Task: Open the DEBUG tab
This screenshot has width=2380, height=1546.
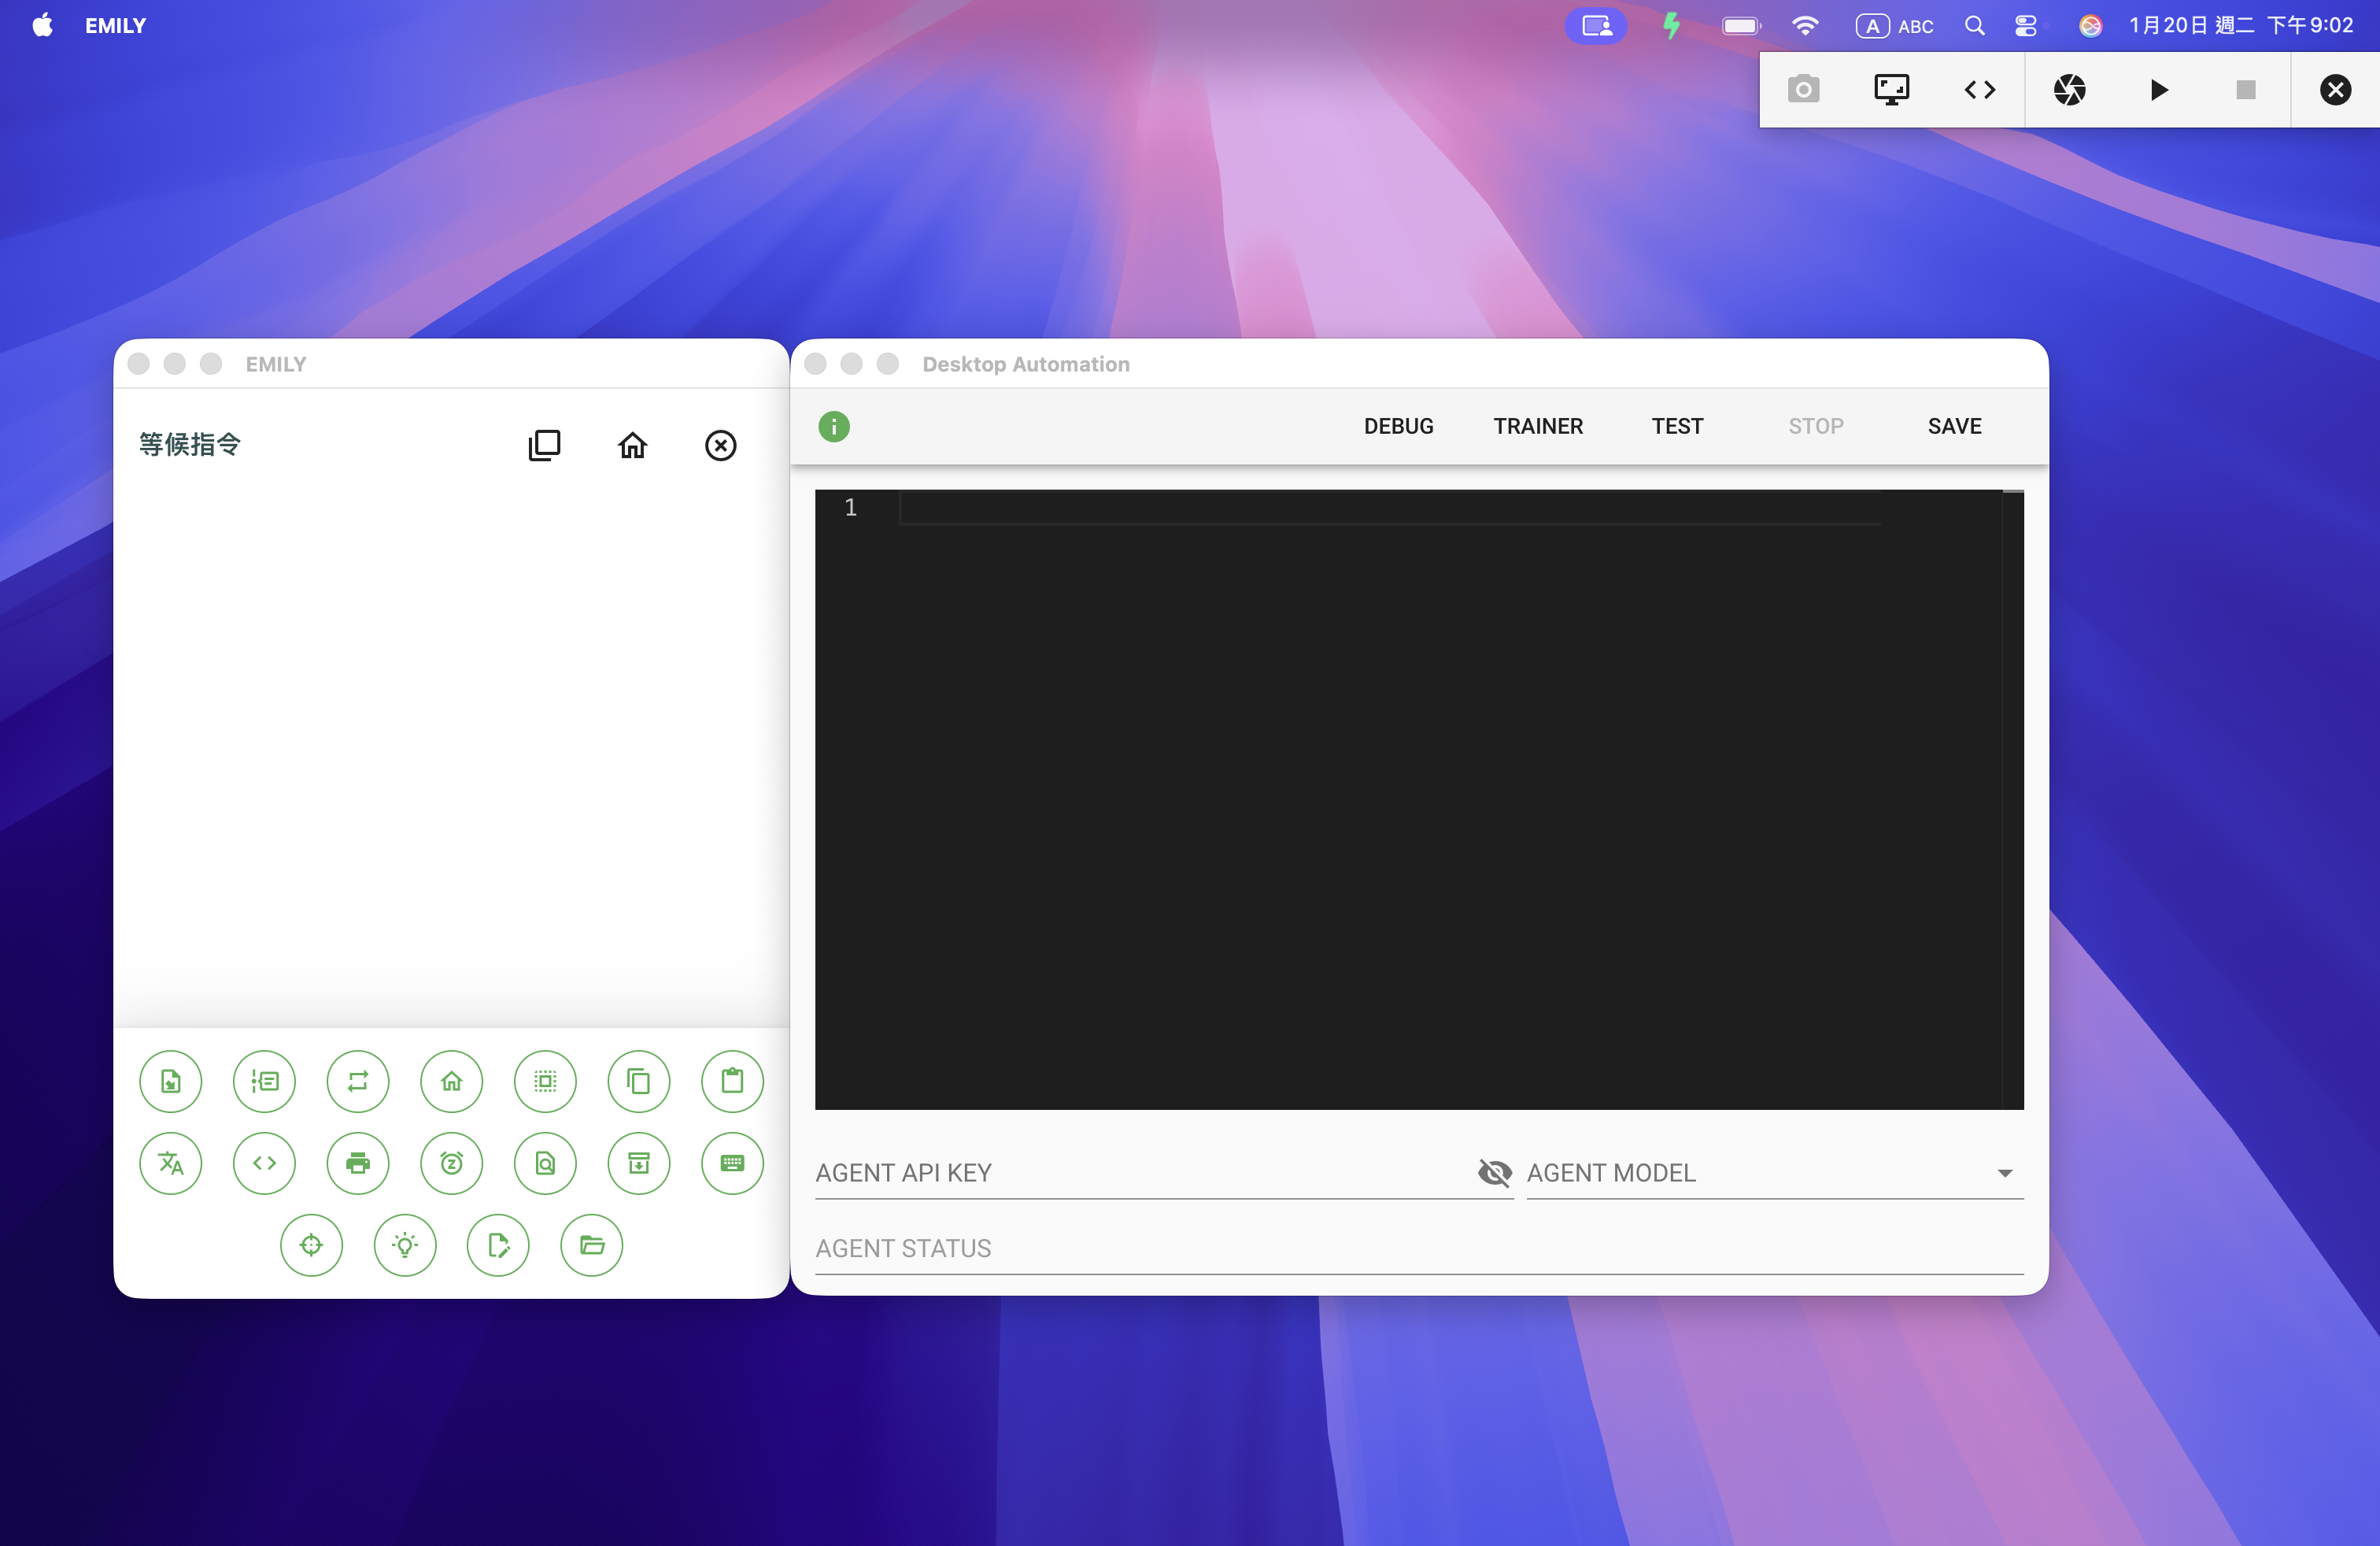Action: (x=1398, y=426)
